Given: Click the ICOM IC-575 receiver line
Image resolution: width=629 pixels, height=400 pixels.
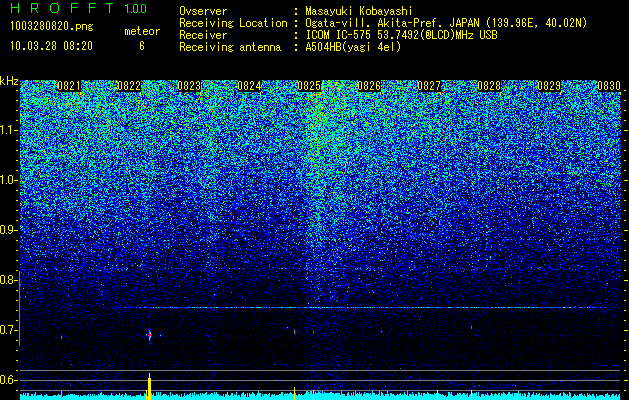Looking at the screenshot, I should (x=401, y=35).
